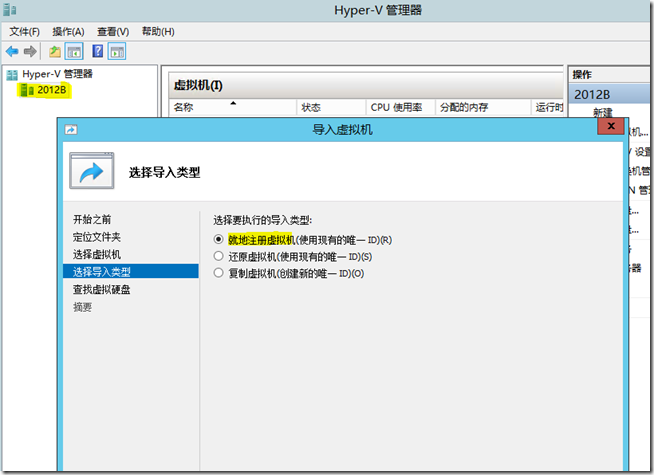Click the Up one level folder icon
The width and height of the screenshot is (654, 475).
pyautogui.click(x=55, y=52)
